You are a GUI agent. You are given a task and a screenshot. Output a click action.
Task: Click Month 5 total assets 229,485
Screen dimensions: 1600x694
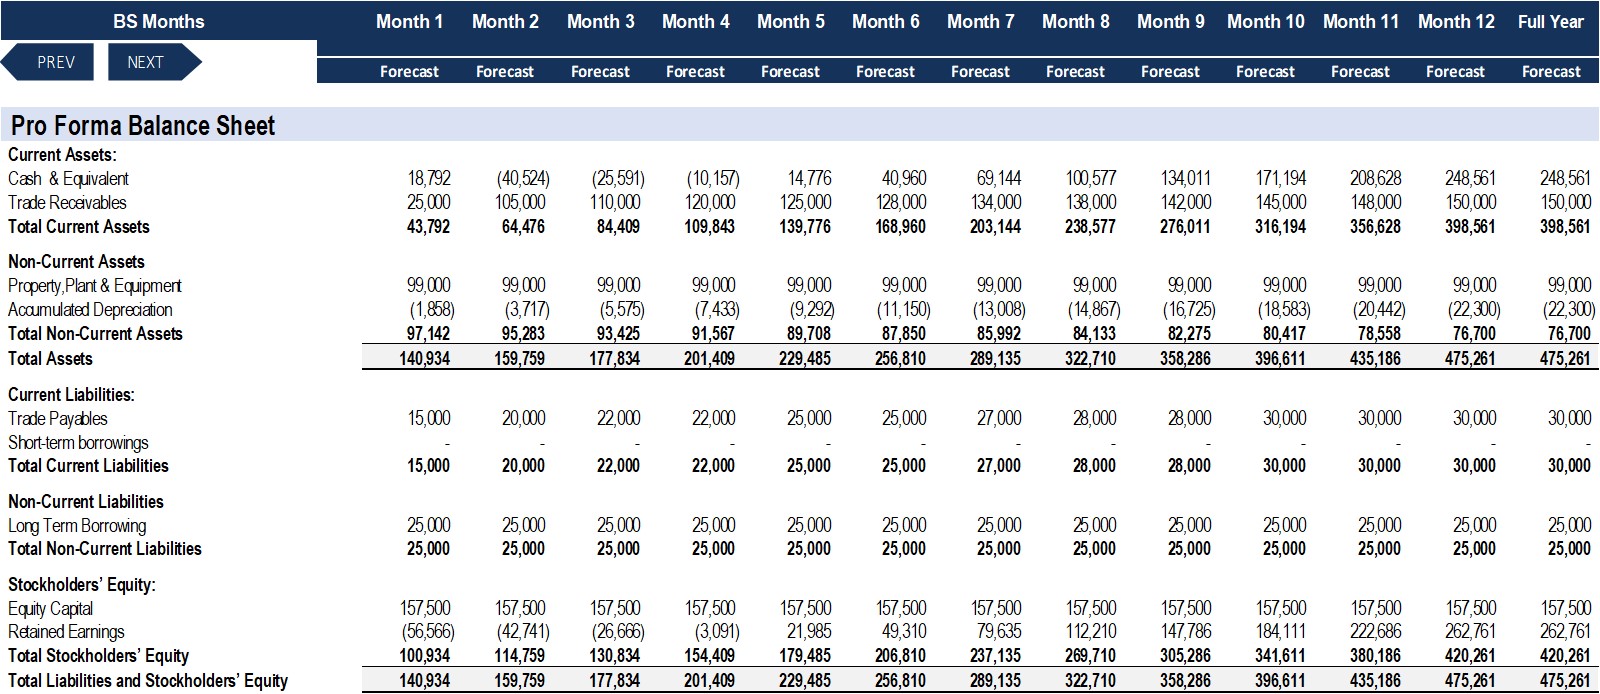coord(805,359)
